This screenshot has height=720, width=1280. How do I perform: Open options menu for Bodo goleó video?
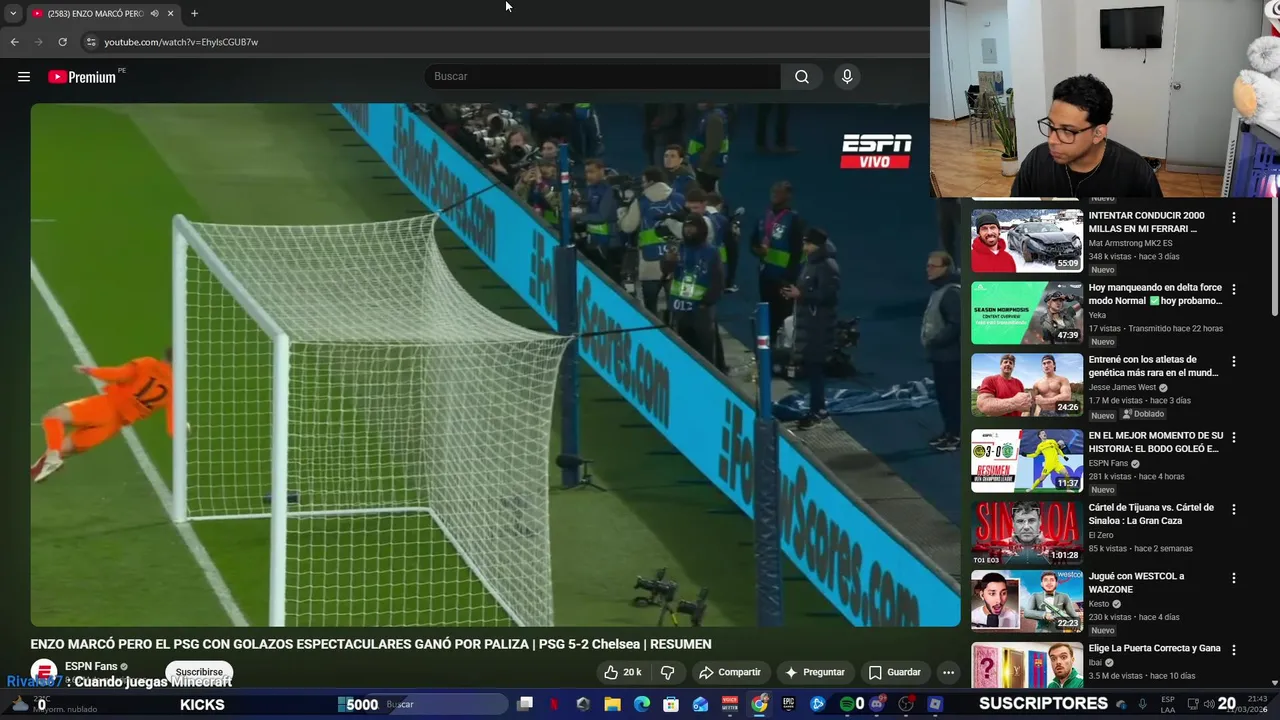pos(1233,437)
